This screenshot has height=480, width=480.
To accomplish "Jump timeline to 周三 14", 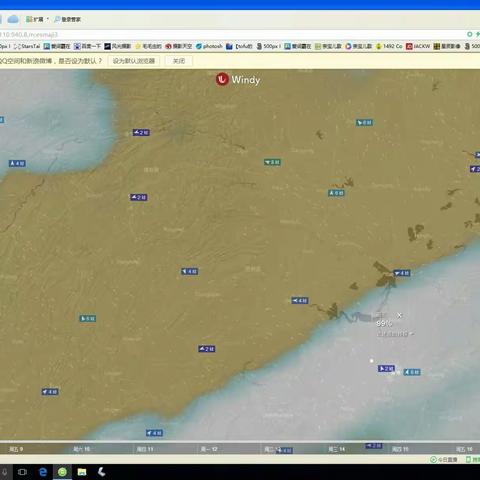I will click(337, 449).
